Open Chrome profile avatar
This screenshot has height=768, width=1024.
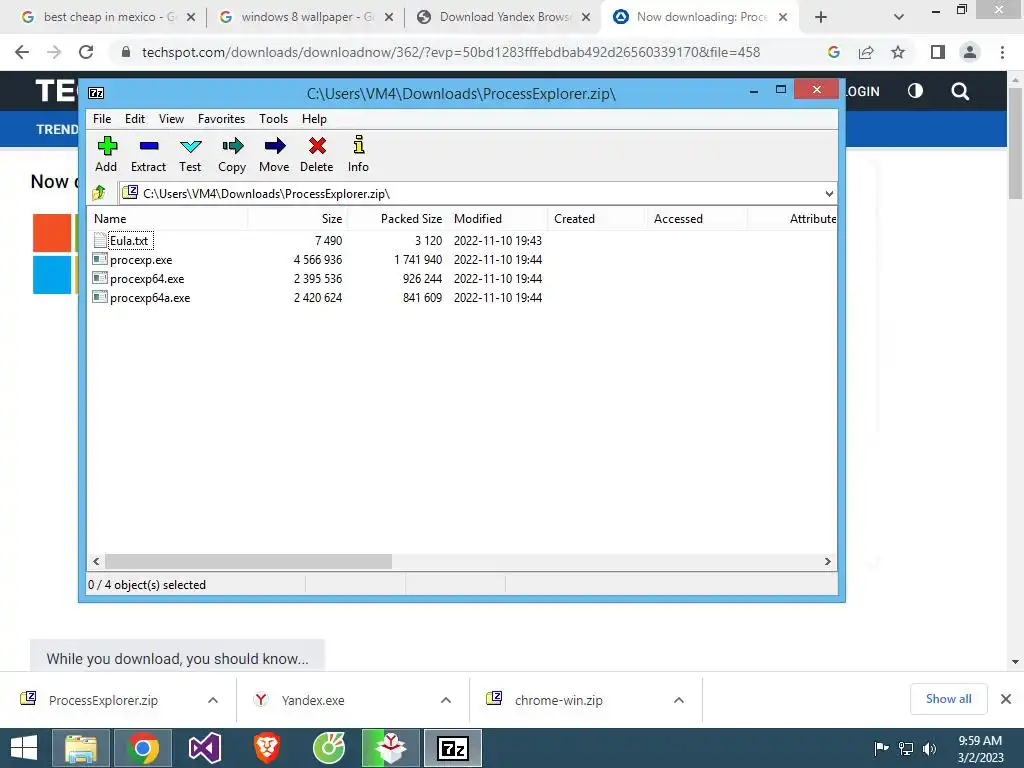click(970, 52)
